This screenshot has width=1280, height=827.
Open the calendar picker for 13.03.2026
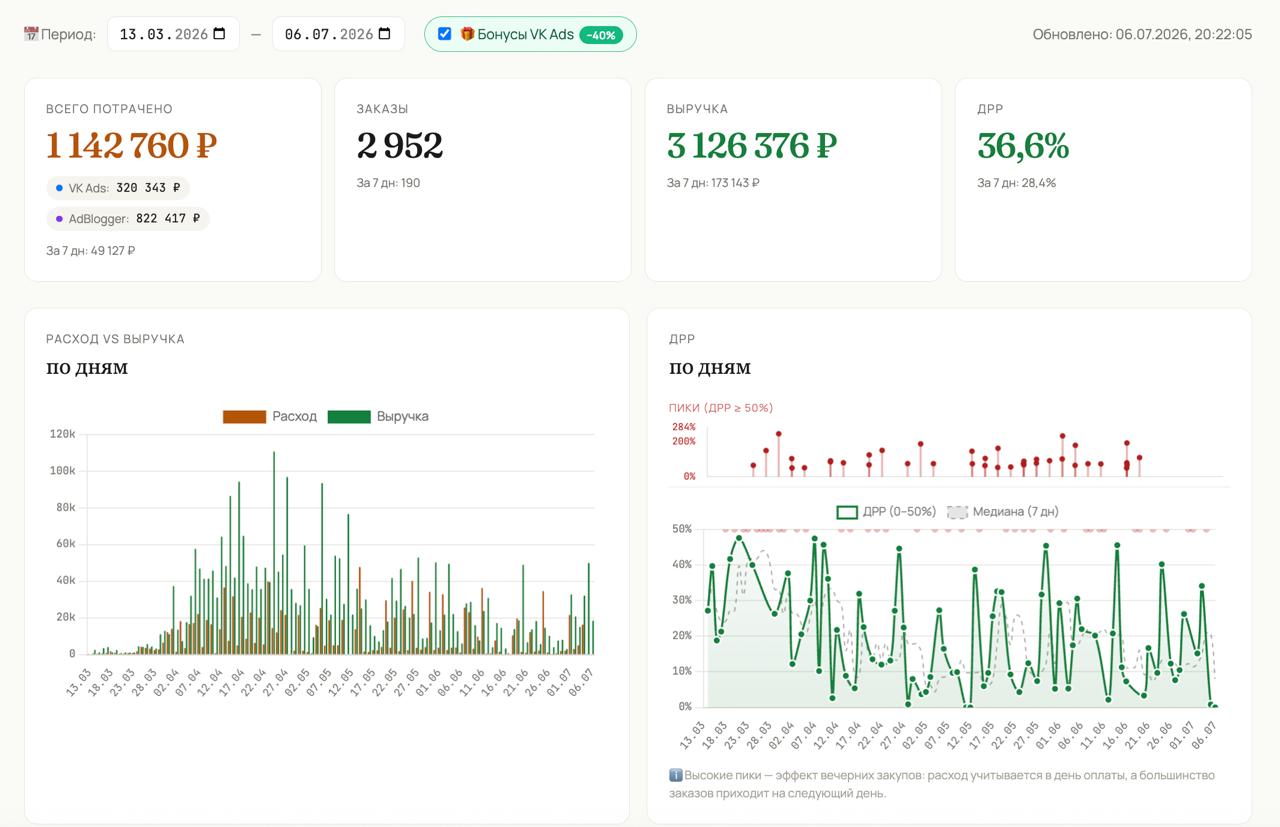pyautogui.click(x=219, y=34)
